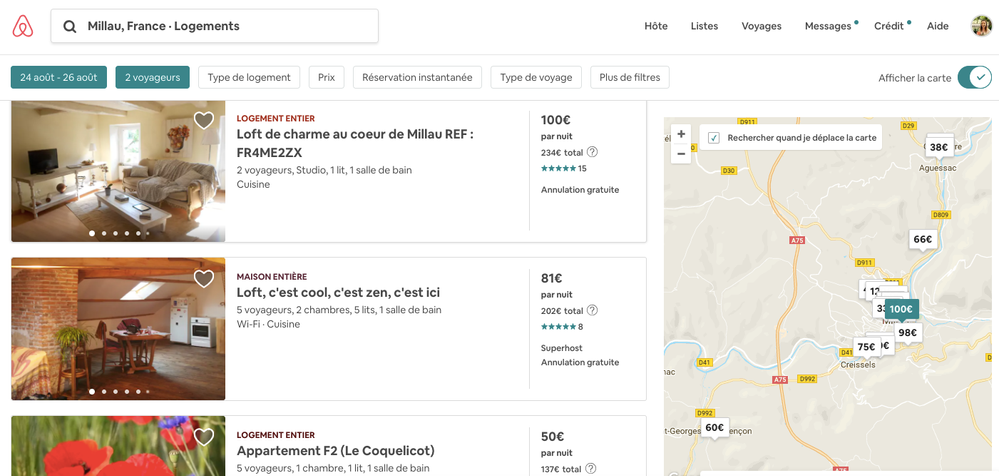The image size is (999, 476).
Task: Click the Airbnb logo icon
Action: pyautogui.click(x=23, y=27)
